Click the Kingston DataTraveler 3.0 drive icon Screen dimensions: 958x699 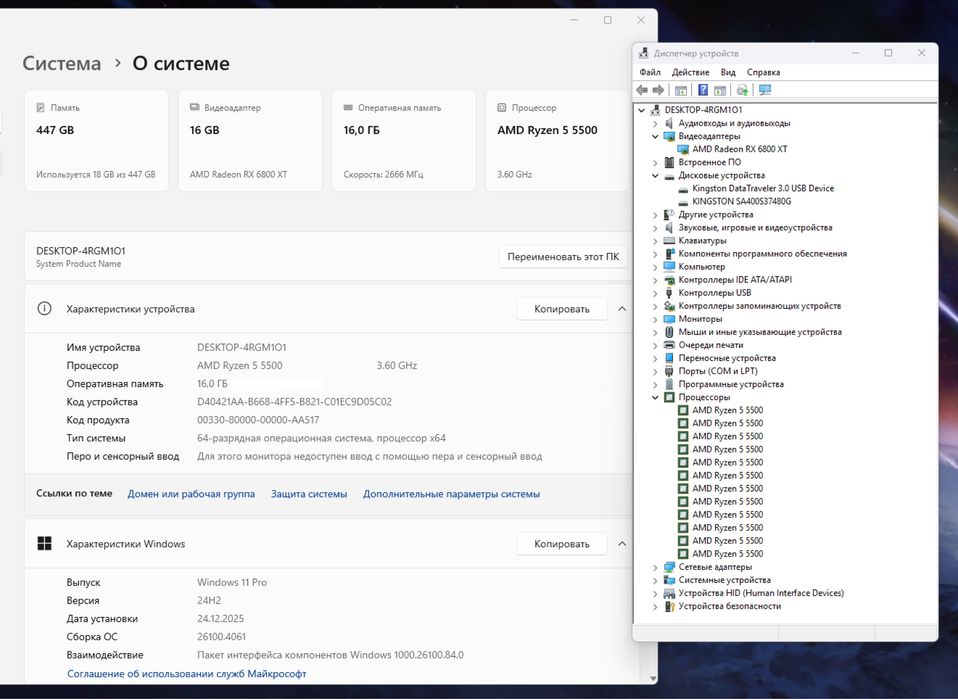pos(683,188)
